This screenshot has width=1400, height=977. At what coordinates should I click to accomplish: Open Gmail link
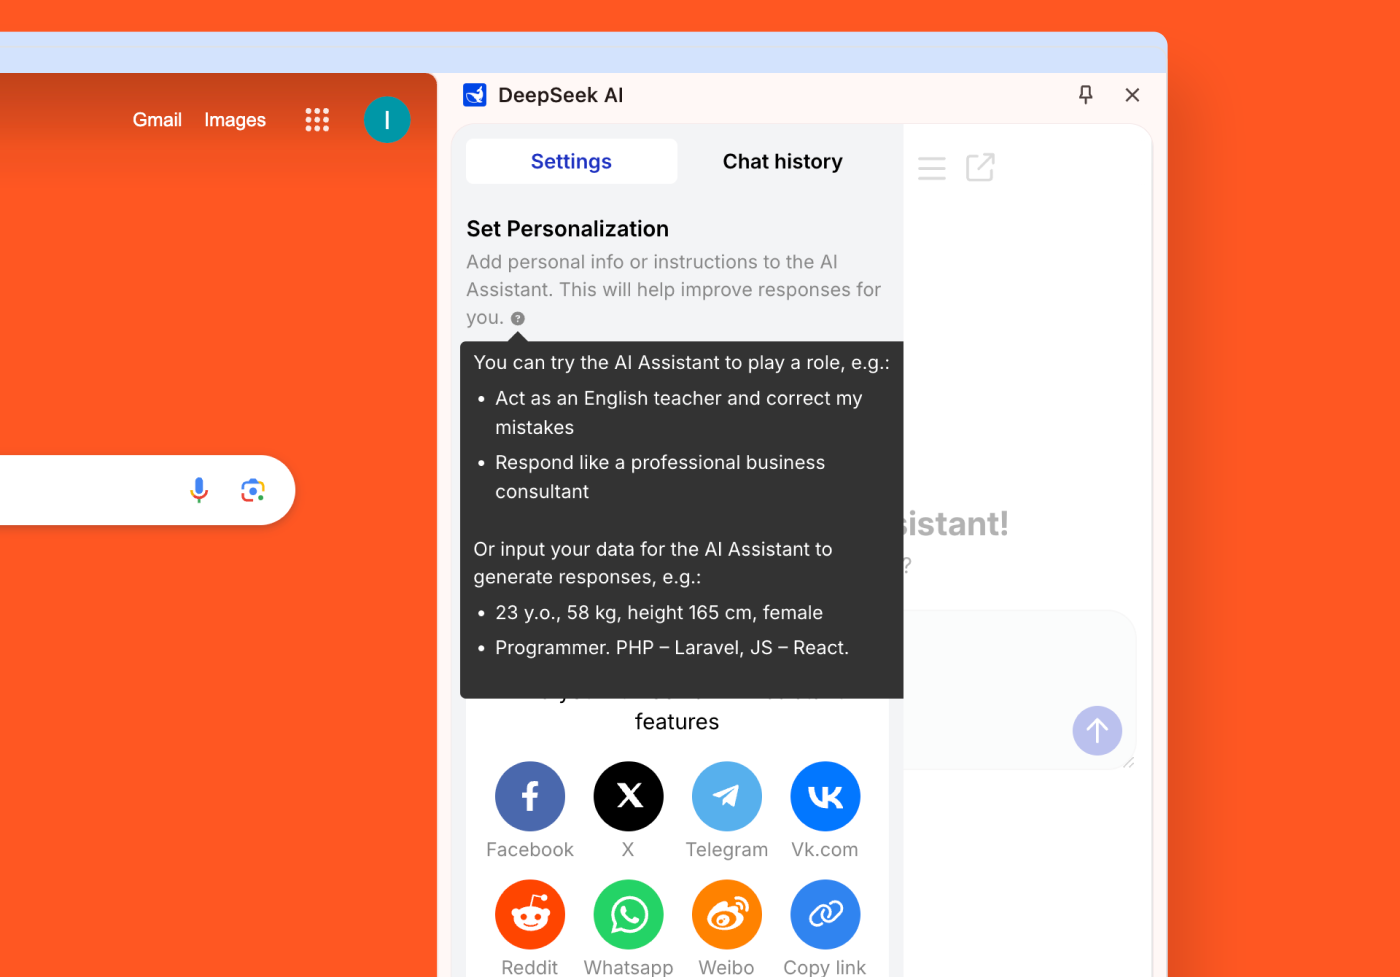pyautogui.click(x=157, y=120)
